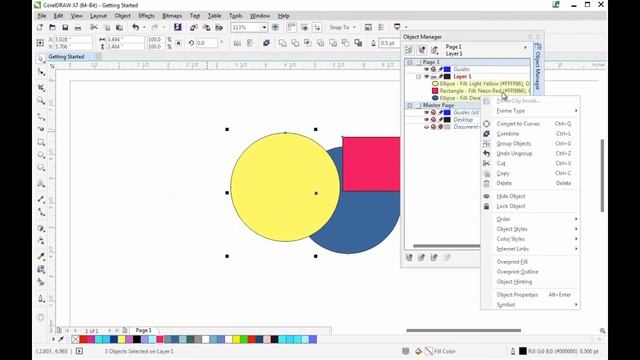Click Show Object Properties icon in Object Manager

tap(409, 50)
